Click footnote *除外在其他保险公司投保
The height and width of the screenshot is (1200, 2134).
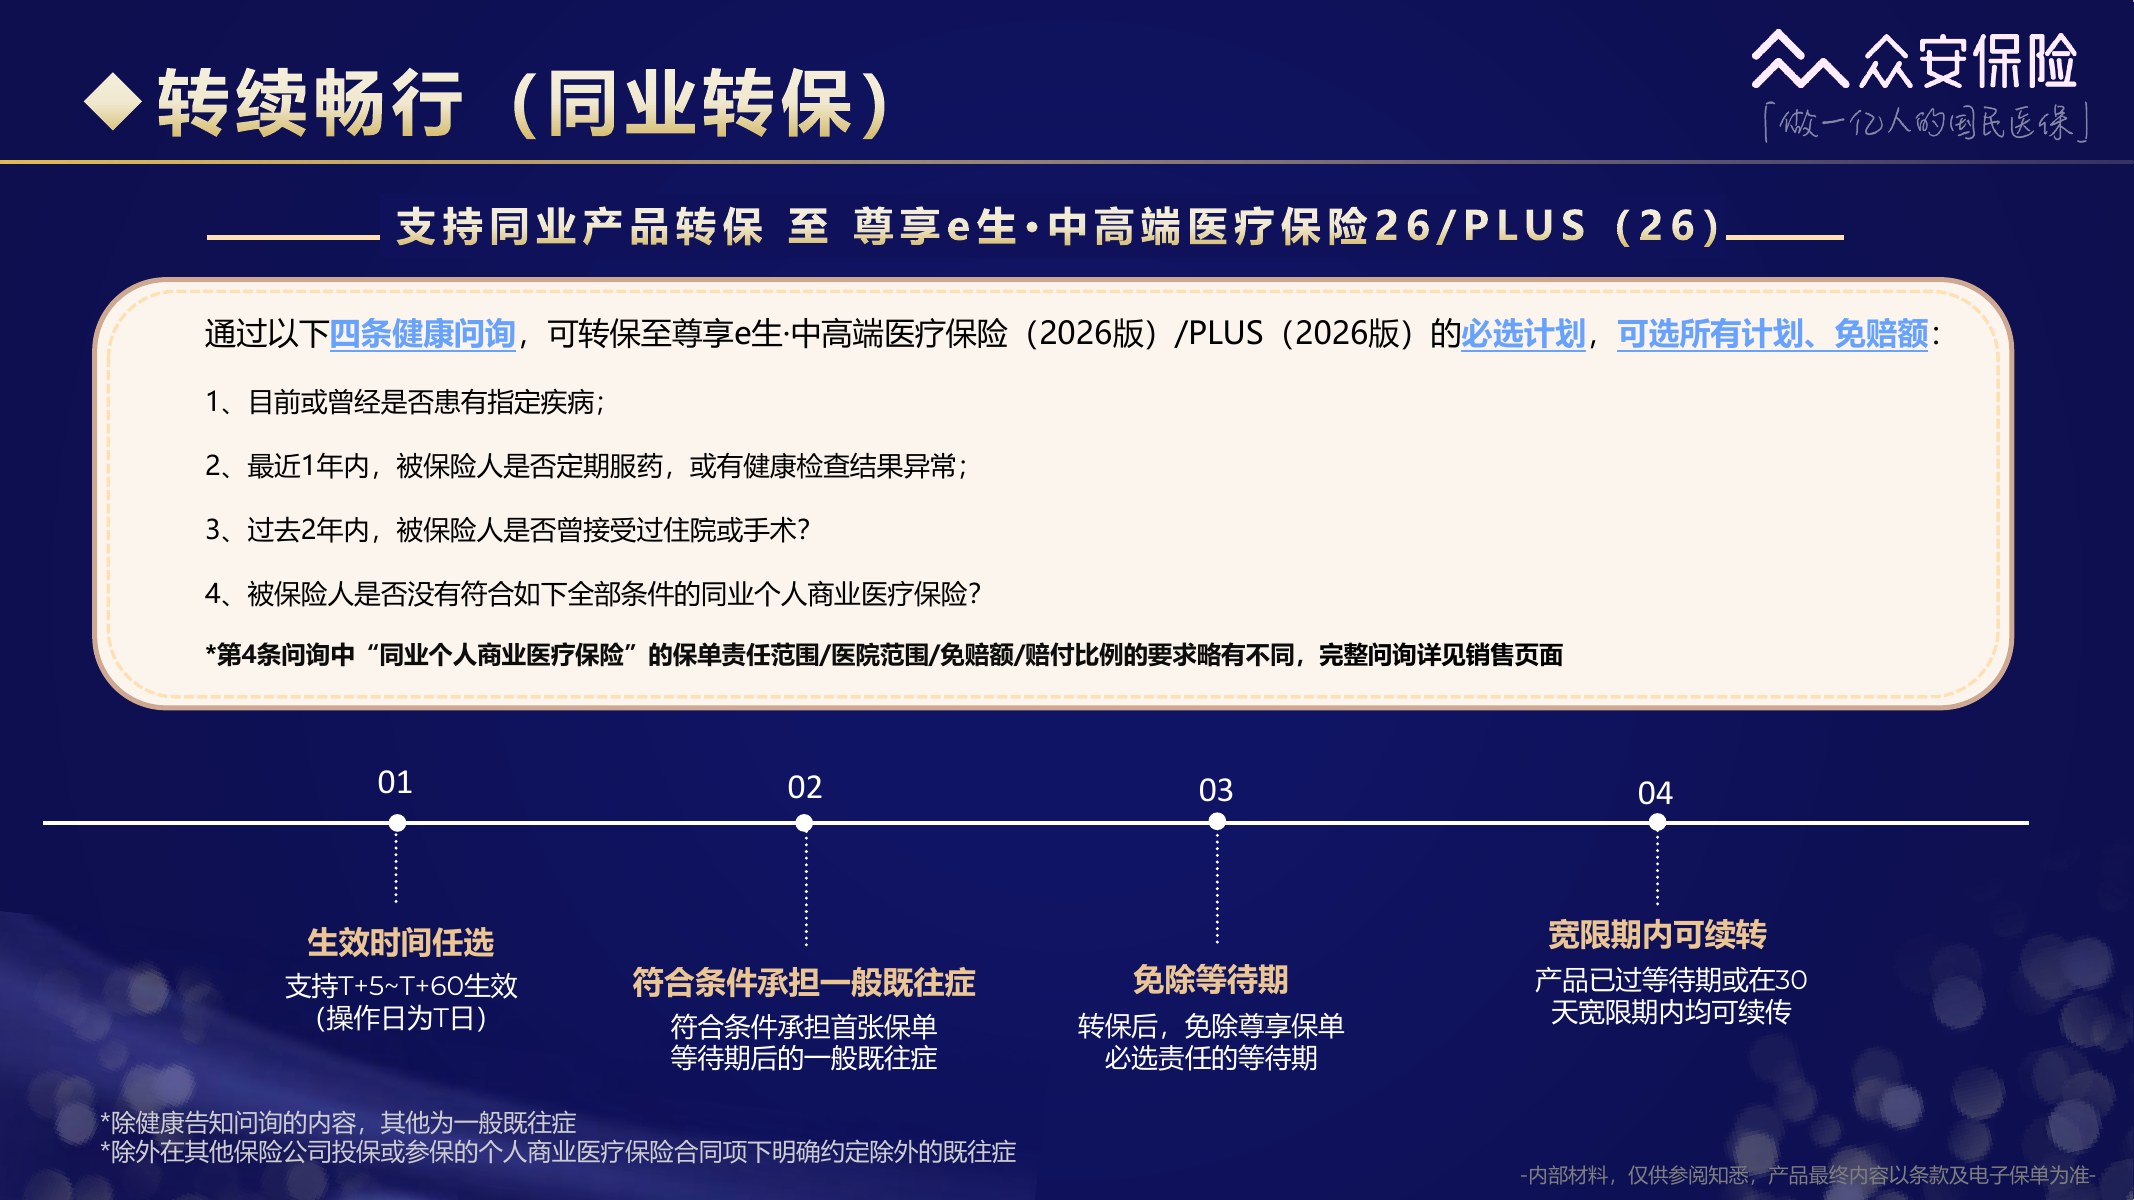click(558, 1152)
